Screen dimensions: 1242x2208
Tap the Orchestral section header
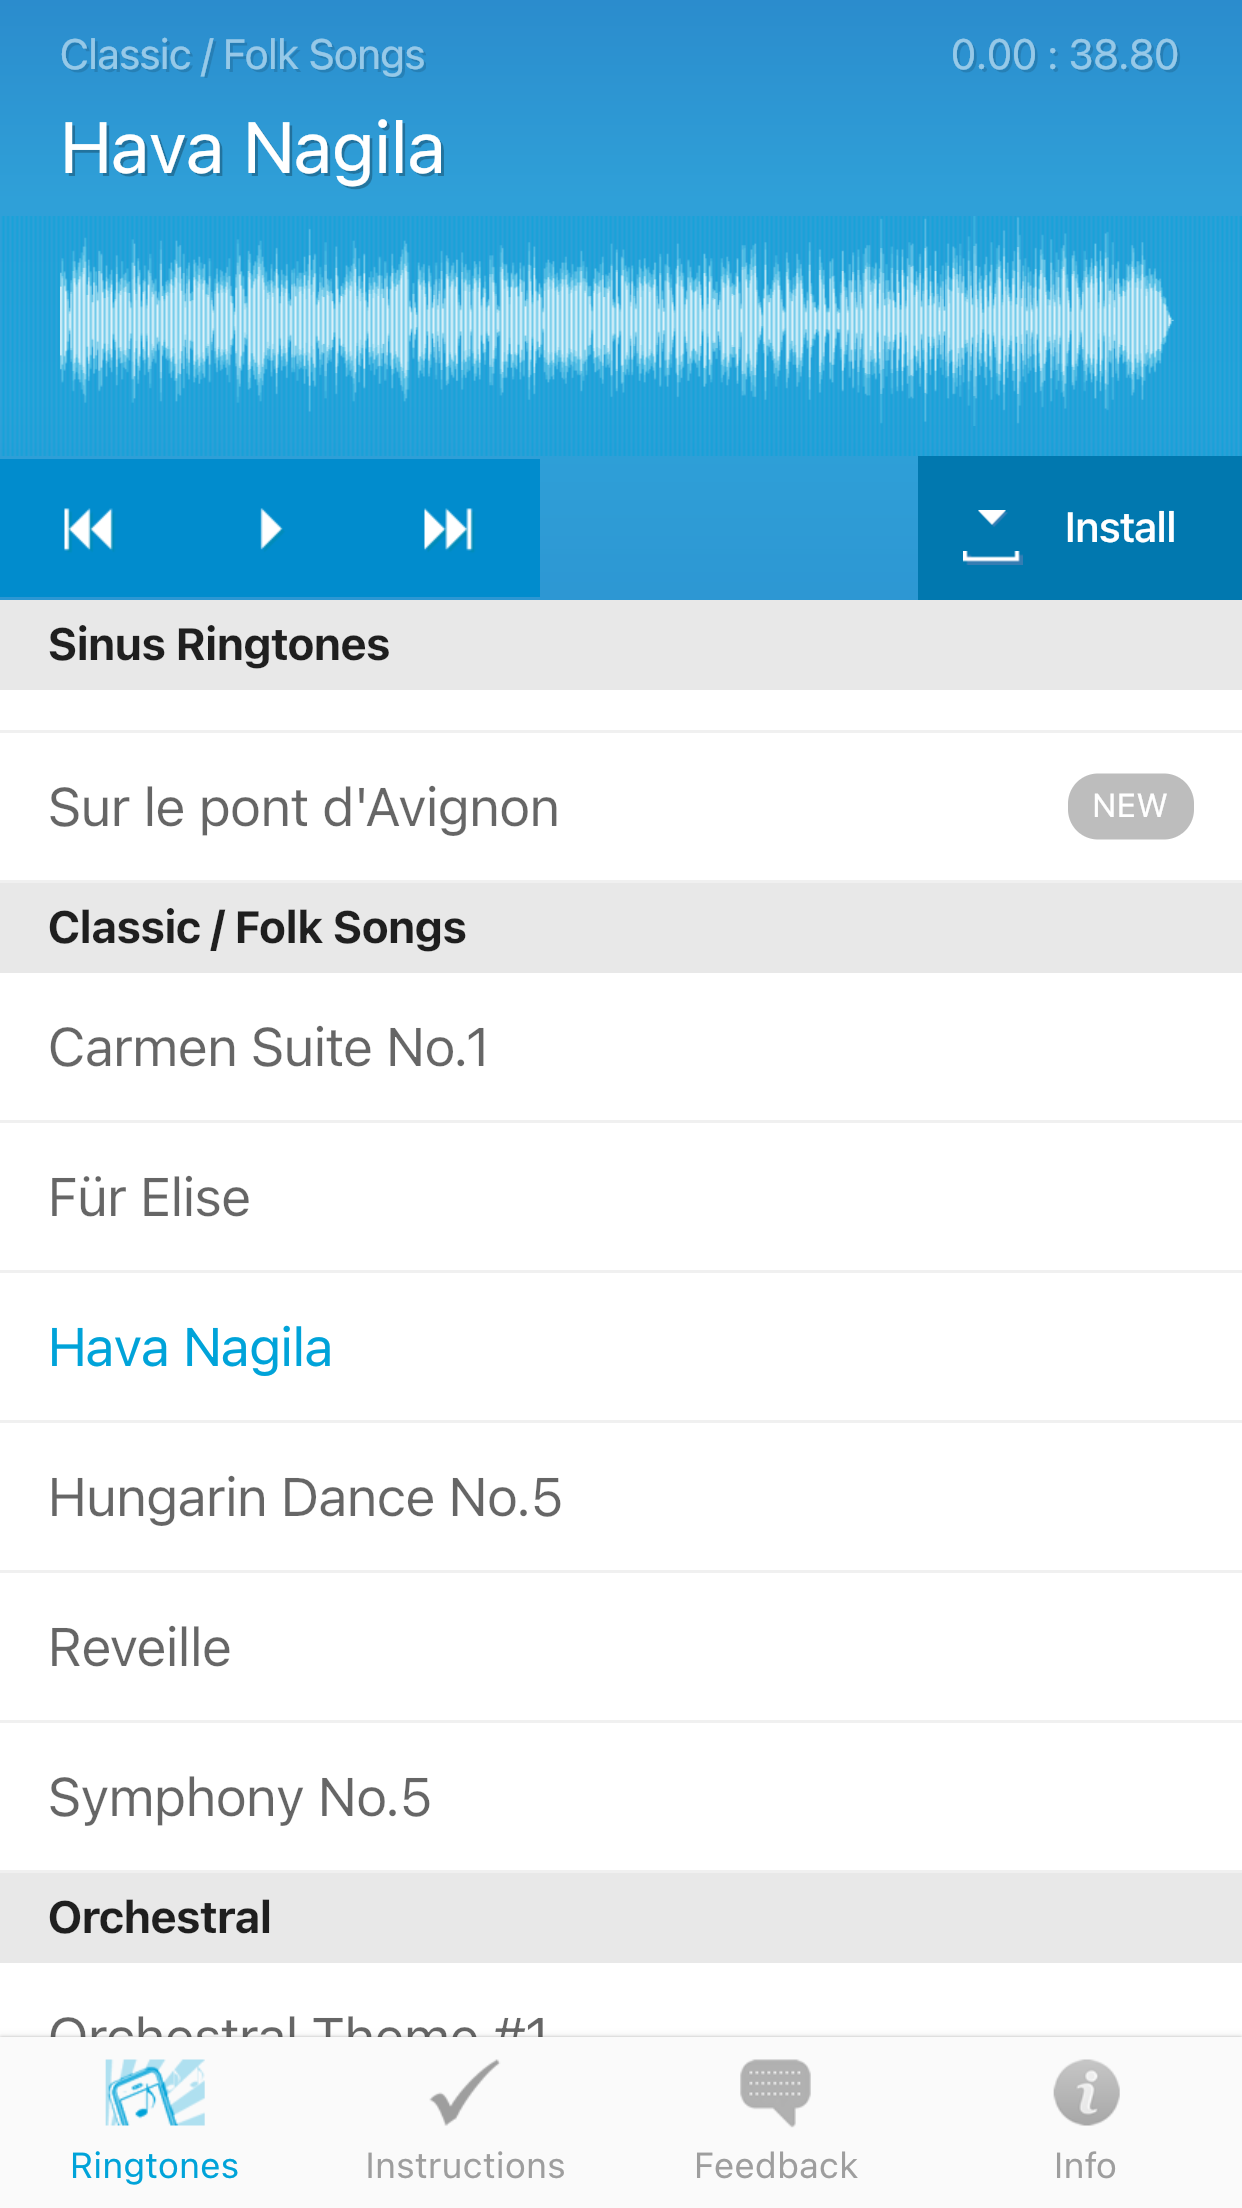click(x=161, y=1918)
